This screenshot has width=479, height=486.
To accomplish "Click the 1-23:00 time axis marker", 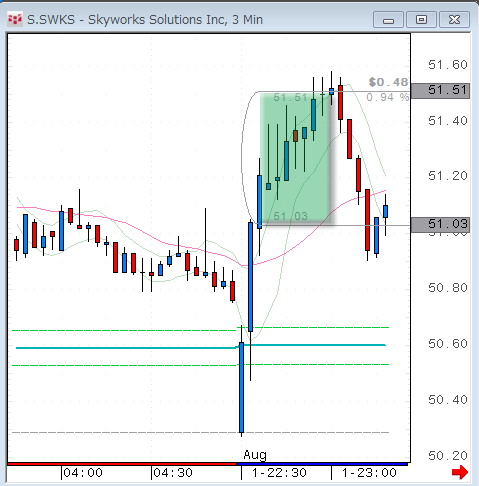I will coord(369,473).
